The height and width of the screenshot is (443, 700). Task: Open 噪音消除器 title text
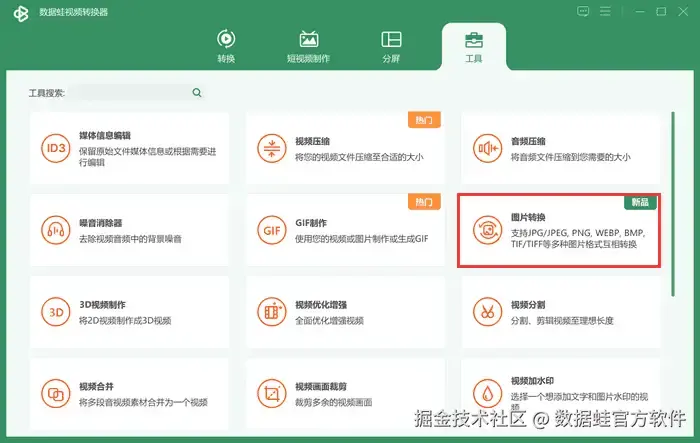pos(101,223)
